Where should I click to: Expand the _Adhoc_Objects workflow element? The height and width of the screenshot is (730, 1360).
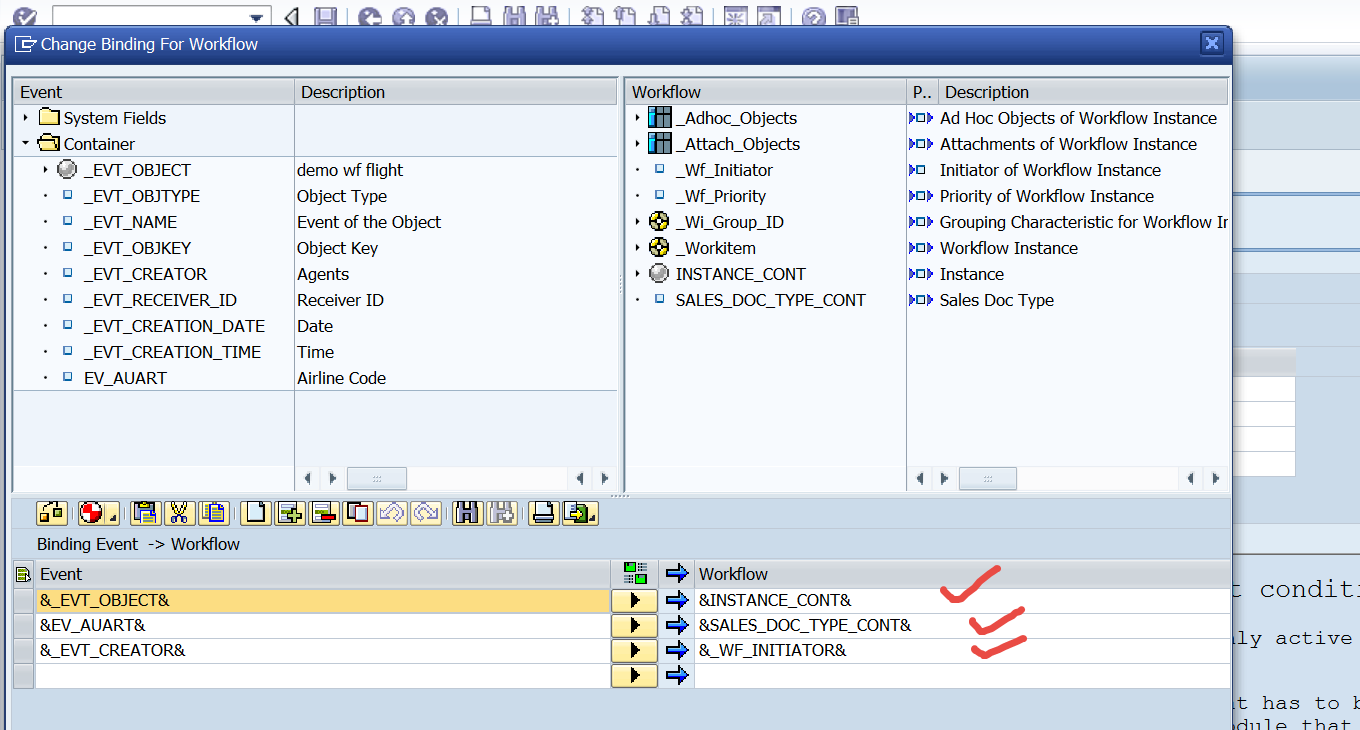coord(638,117)
